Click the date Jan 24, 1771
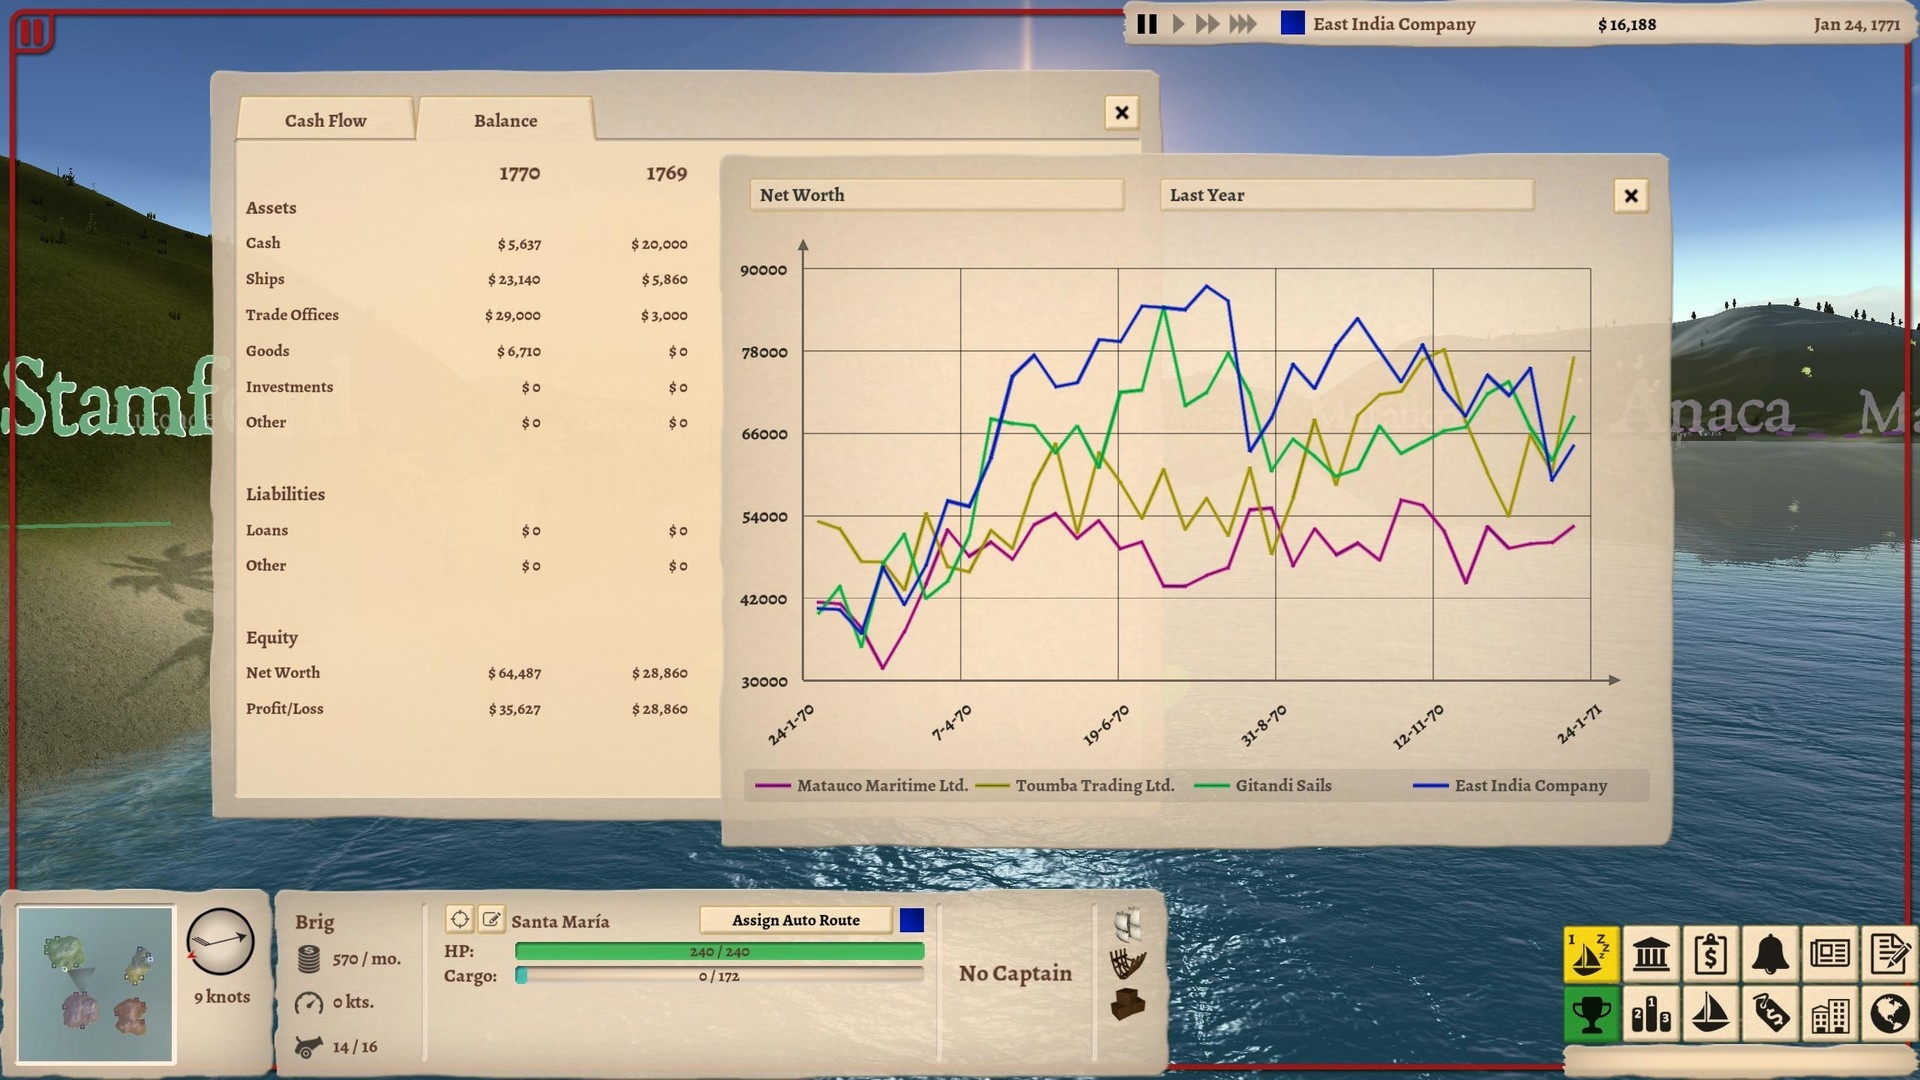 tap(1857, 25)
